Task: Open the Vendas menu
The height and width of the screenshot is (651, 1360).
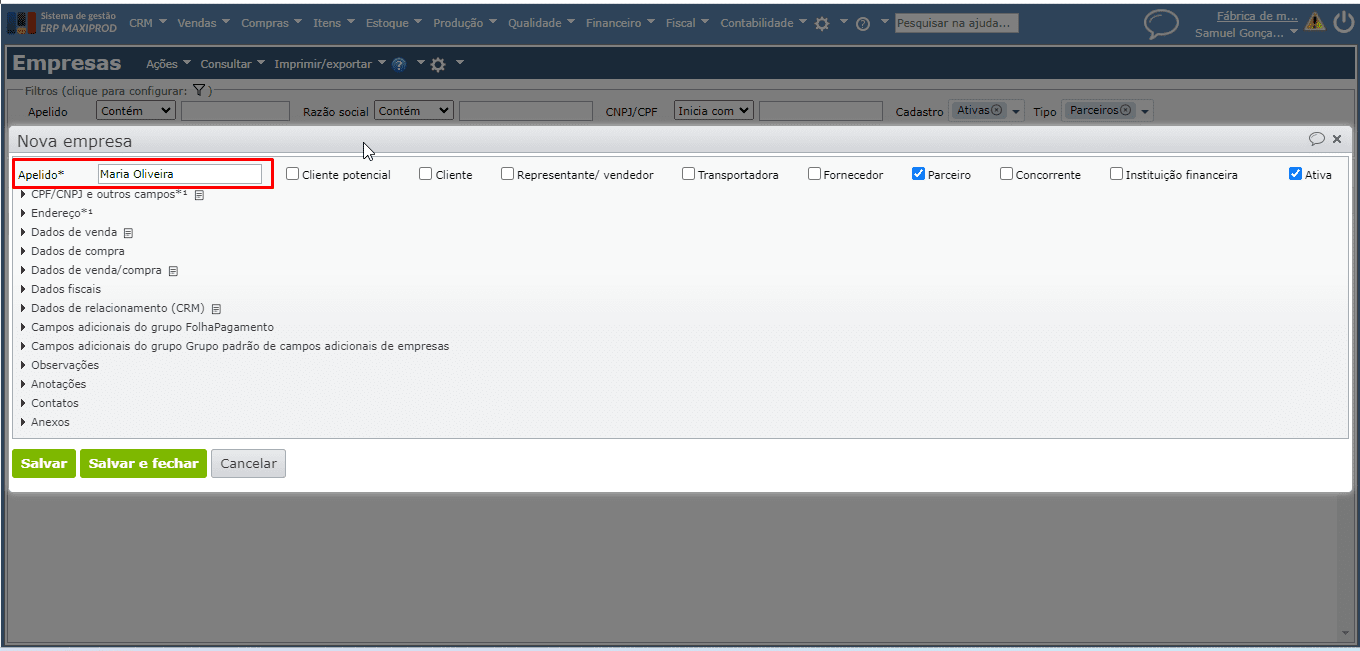Action: 203,23
